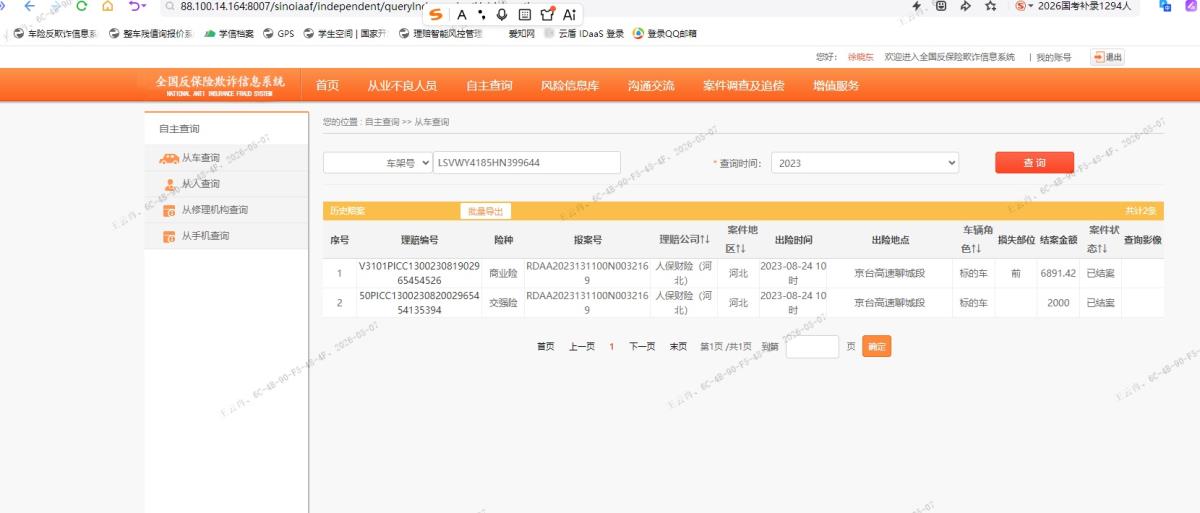The image size is (1200, 513).
Task: Click the browser refresh icon
Action: click(82, 6)
